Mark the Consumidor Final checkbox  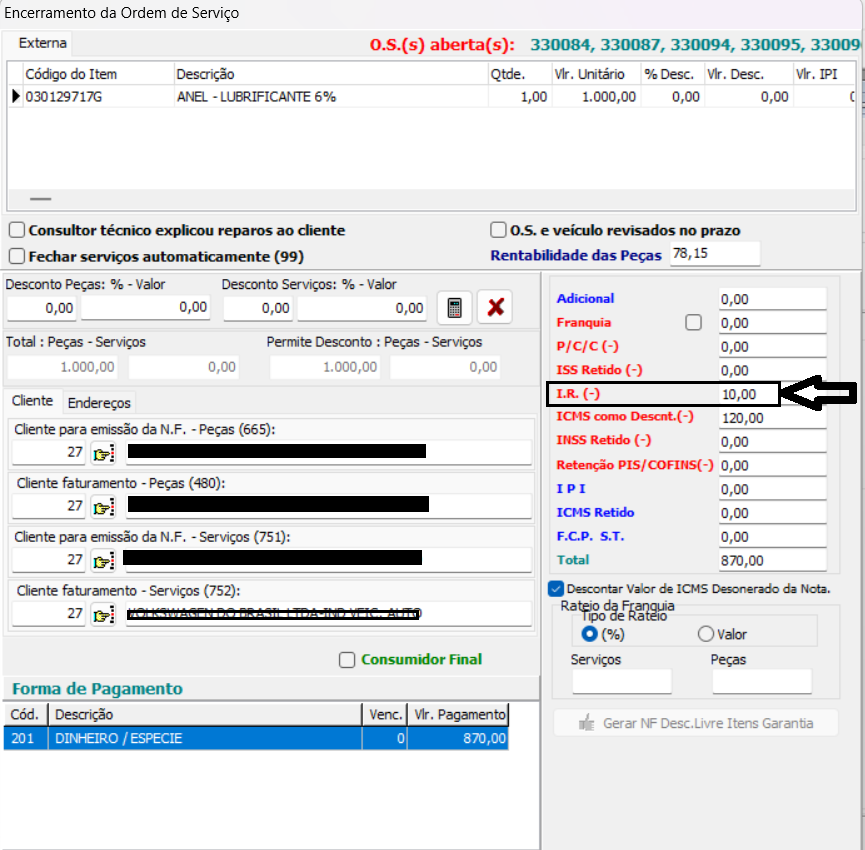[x=347, y=660]
